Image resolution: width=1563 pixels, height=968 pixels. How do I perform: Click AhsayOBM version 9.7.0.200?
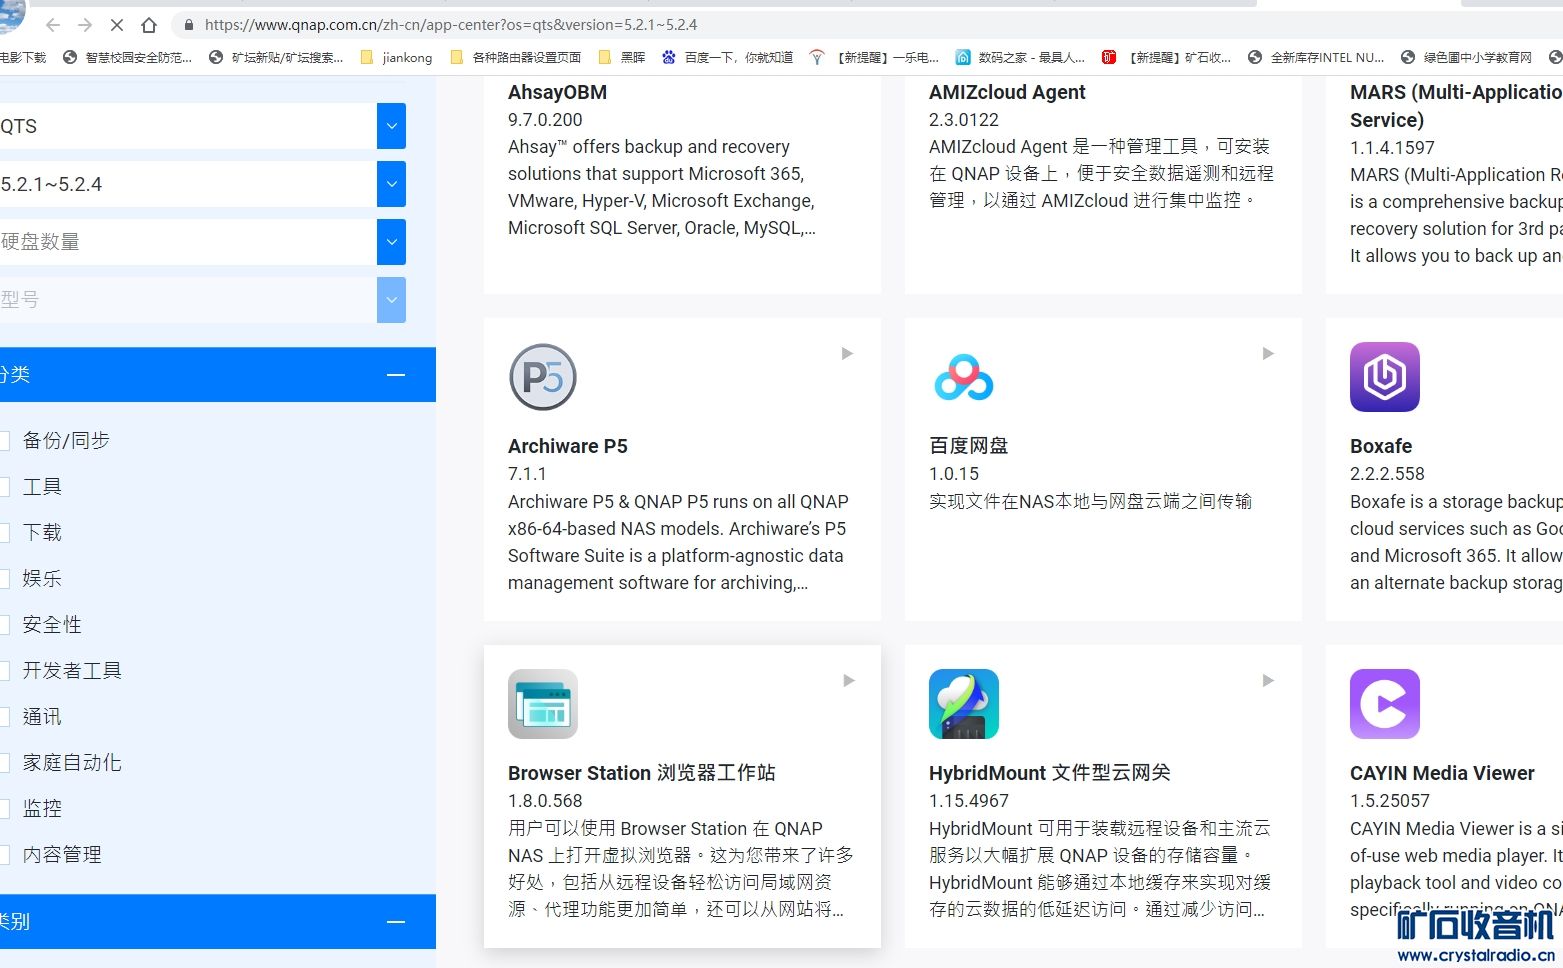click(x=545, y=120)
